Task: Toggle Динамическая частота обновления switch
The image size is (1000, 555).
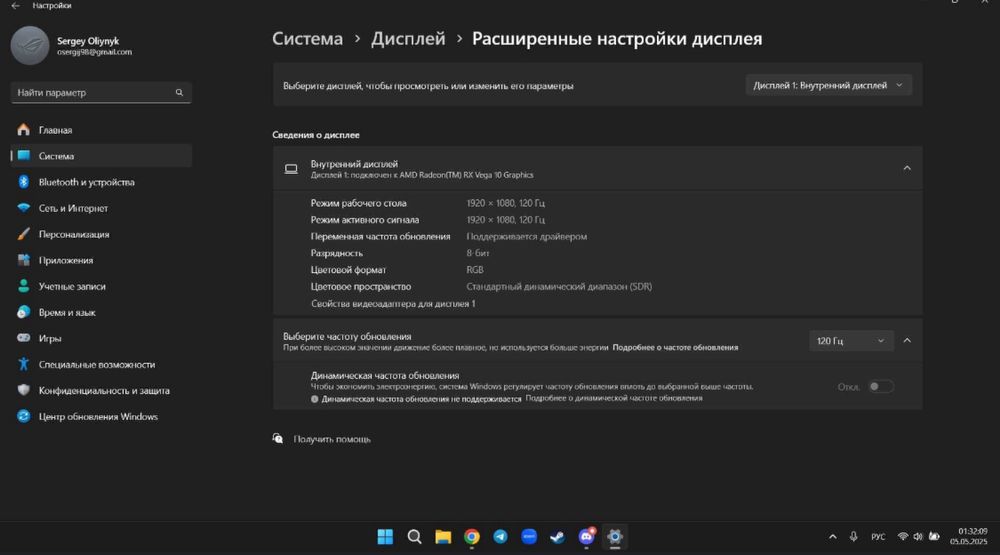Action: 881,387
